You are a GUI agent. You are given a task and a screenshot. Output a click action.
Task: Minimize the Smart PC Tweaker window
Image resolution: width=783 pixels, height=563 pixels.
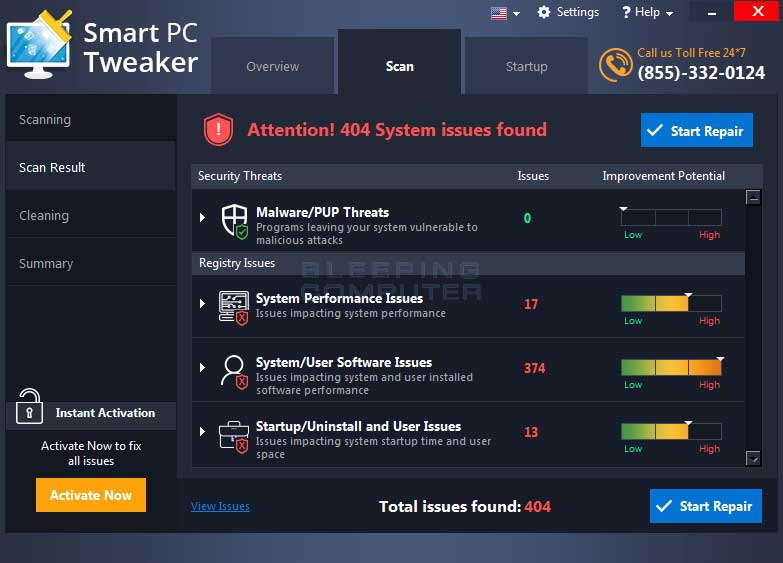tap(712, 11)
